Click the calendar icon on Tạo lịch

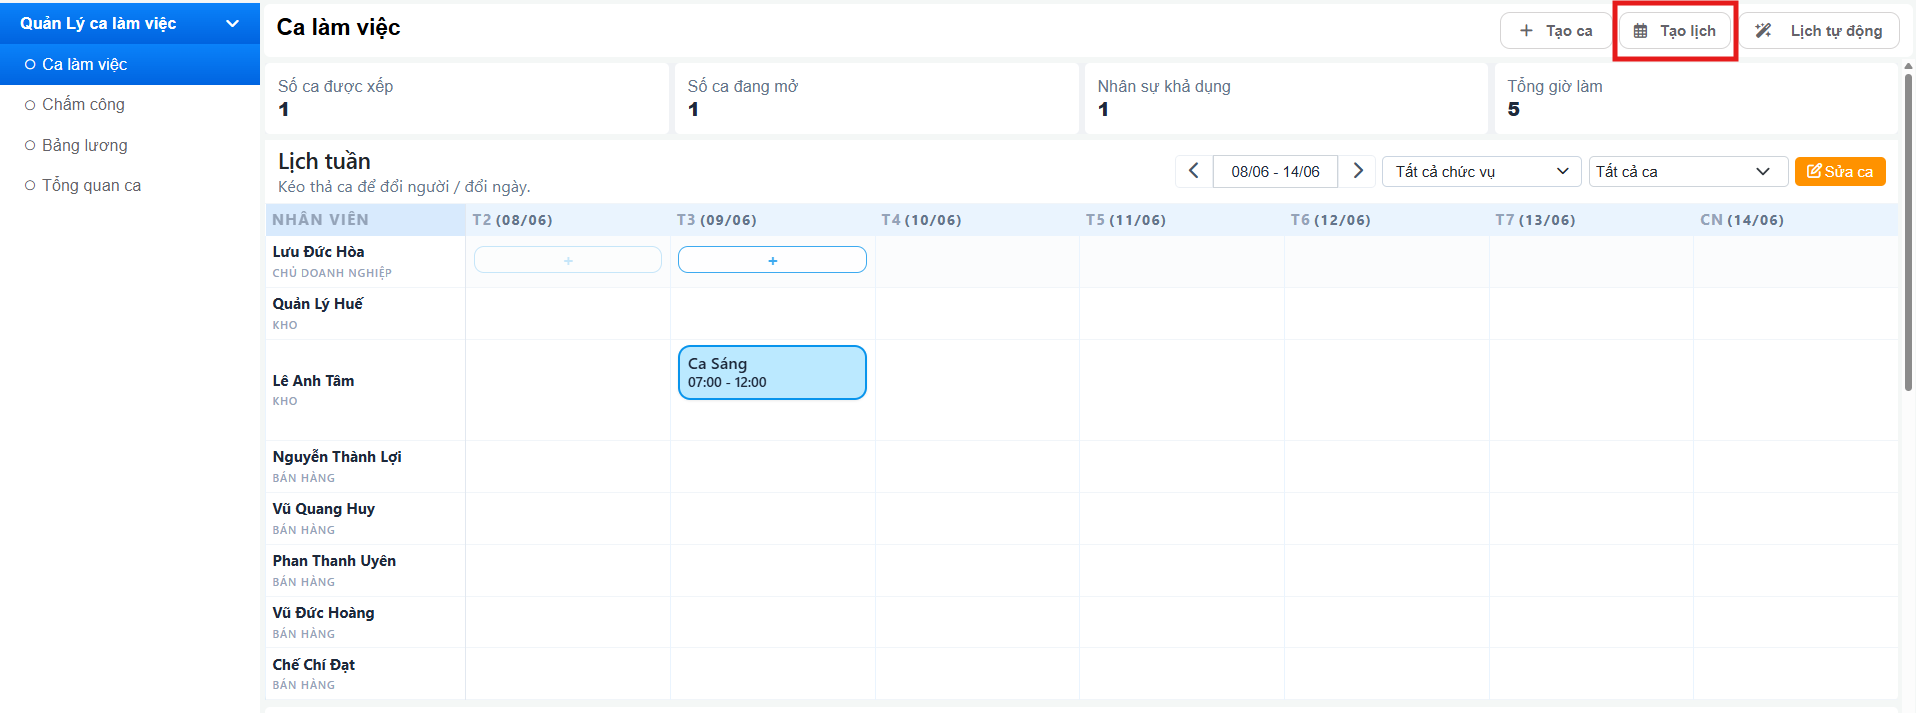coord(1640,31)
